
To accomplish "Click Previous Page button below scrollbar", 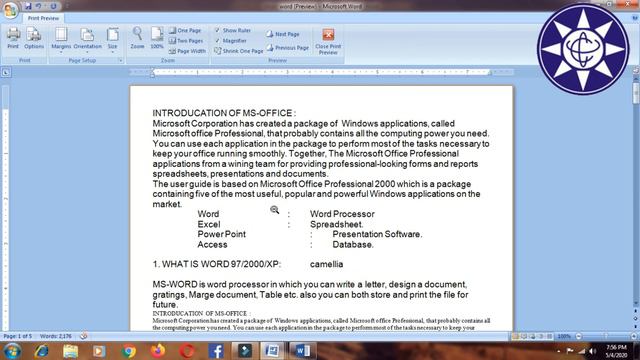I will [636, 311].
